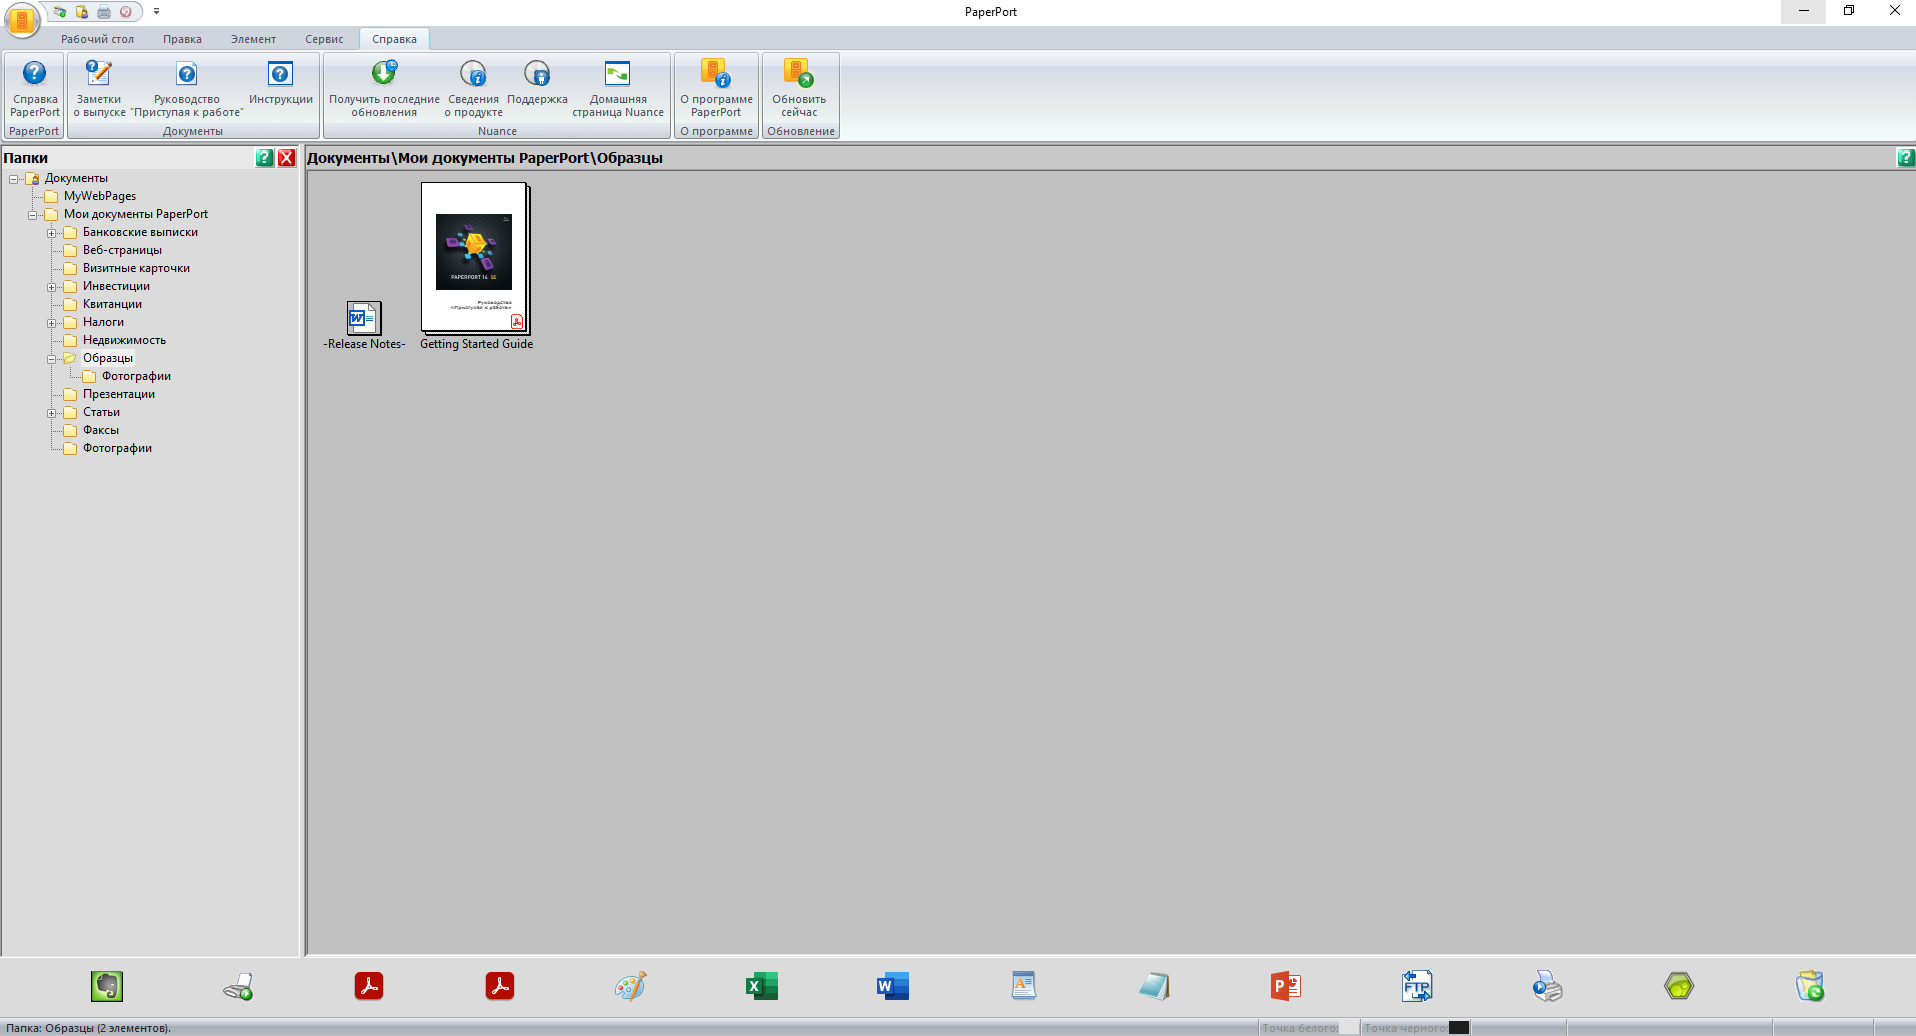Image resolution: width=1916 pixels, height=1036 pixels.
Task: Click the Acrobat icon next to the scanner icon
Action: 369,987
